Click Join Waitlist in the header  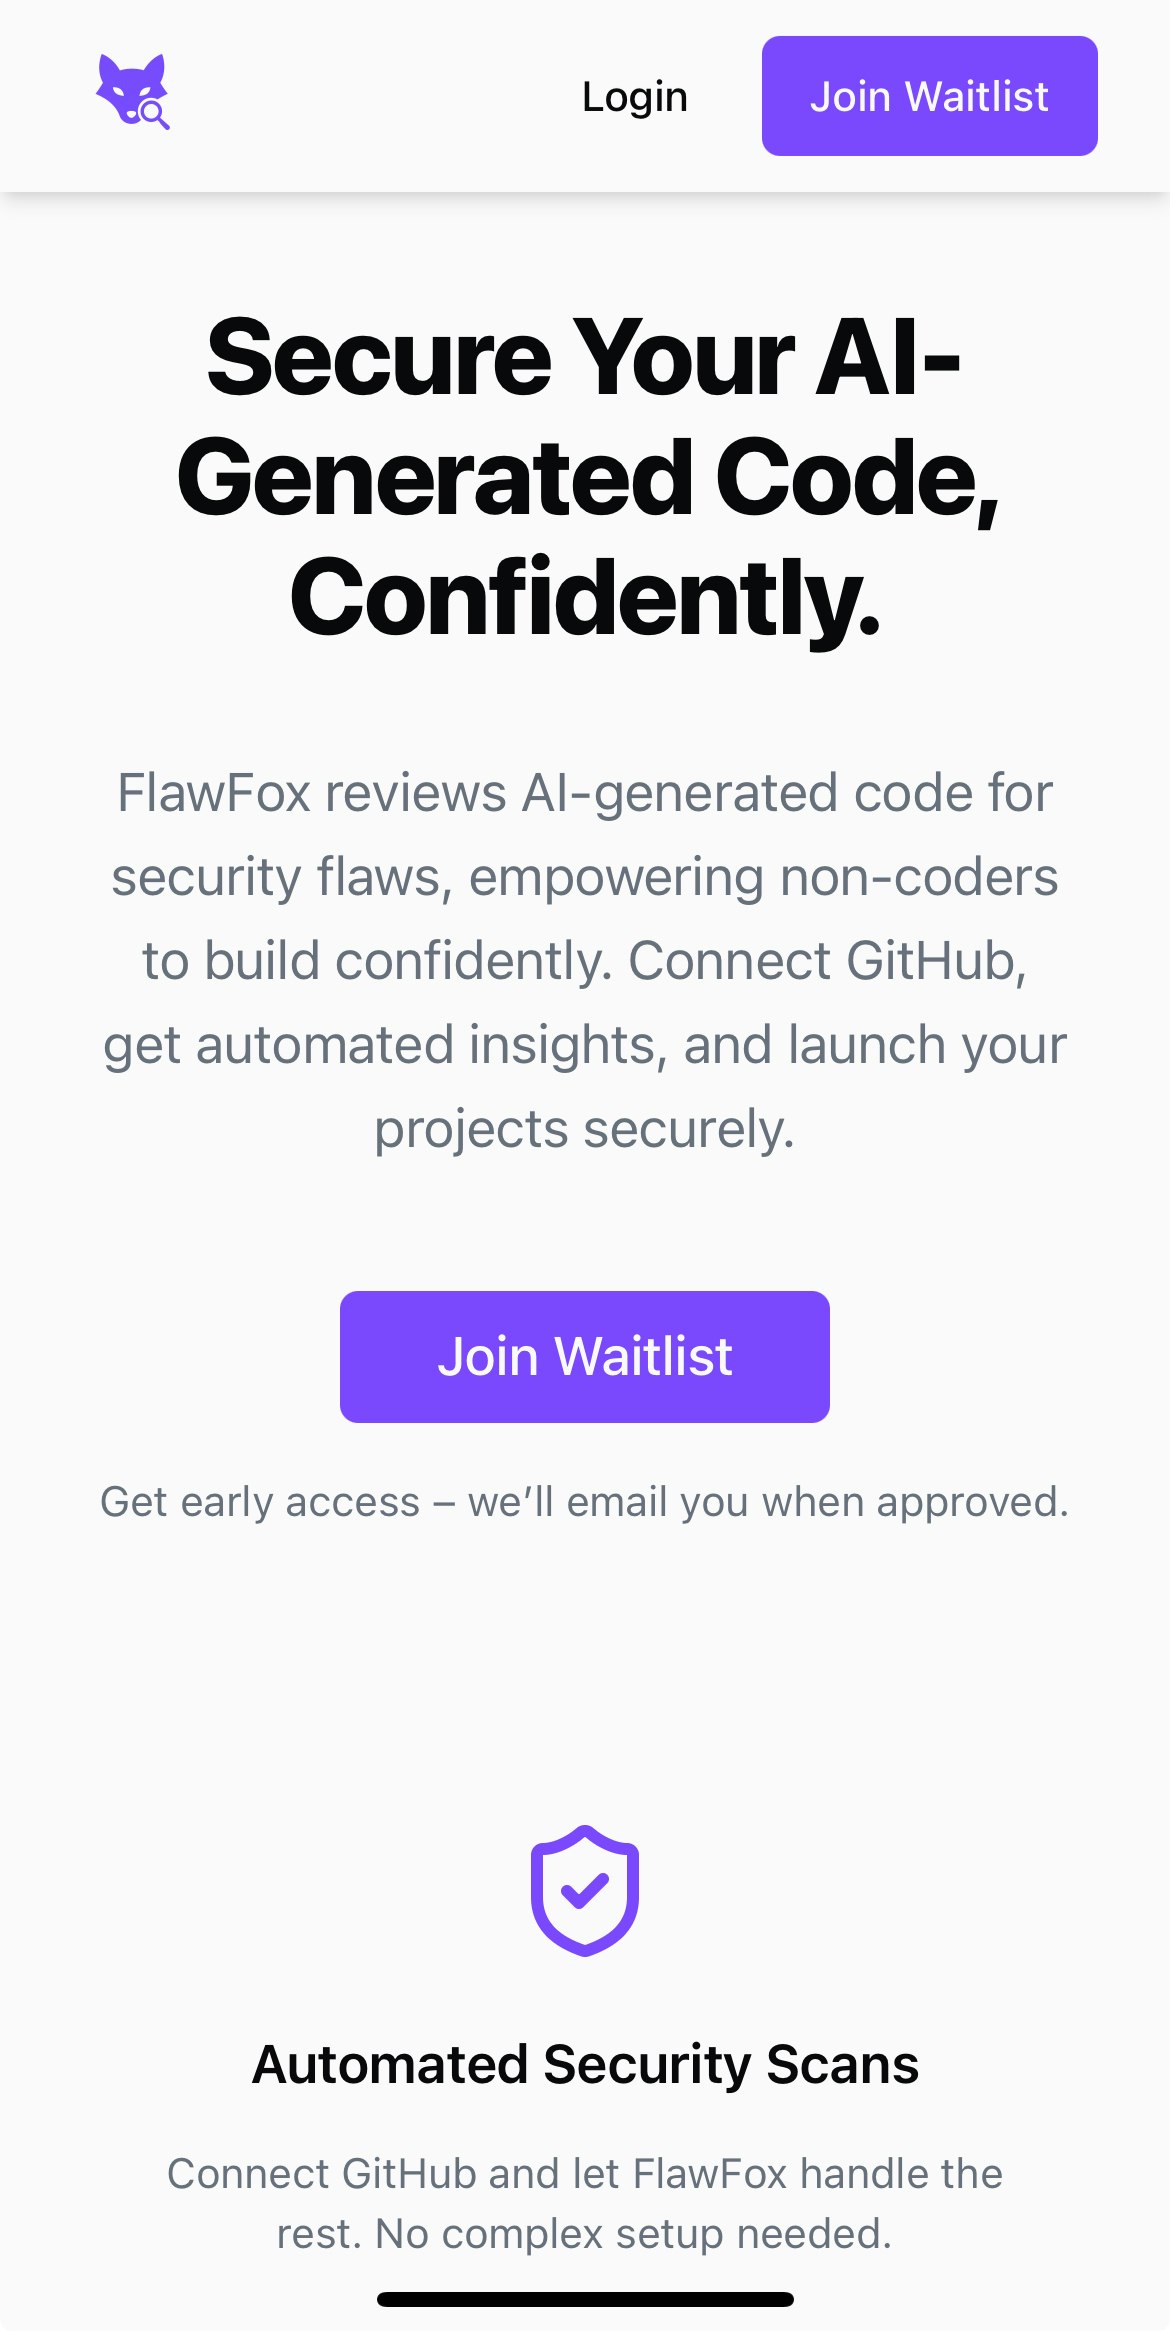(x=929, y=95)
